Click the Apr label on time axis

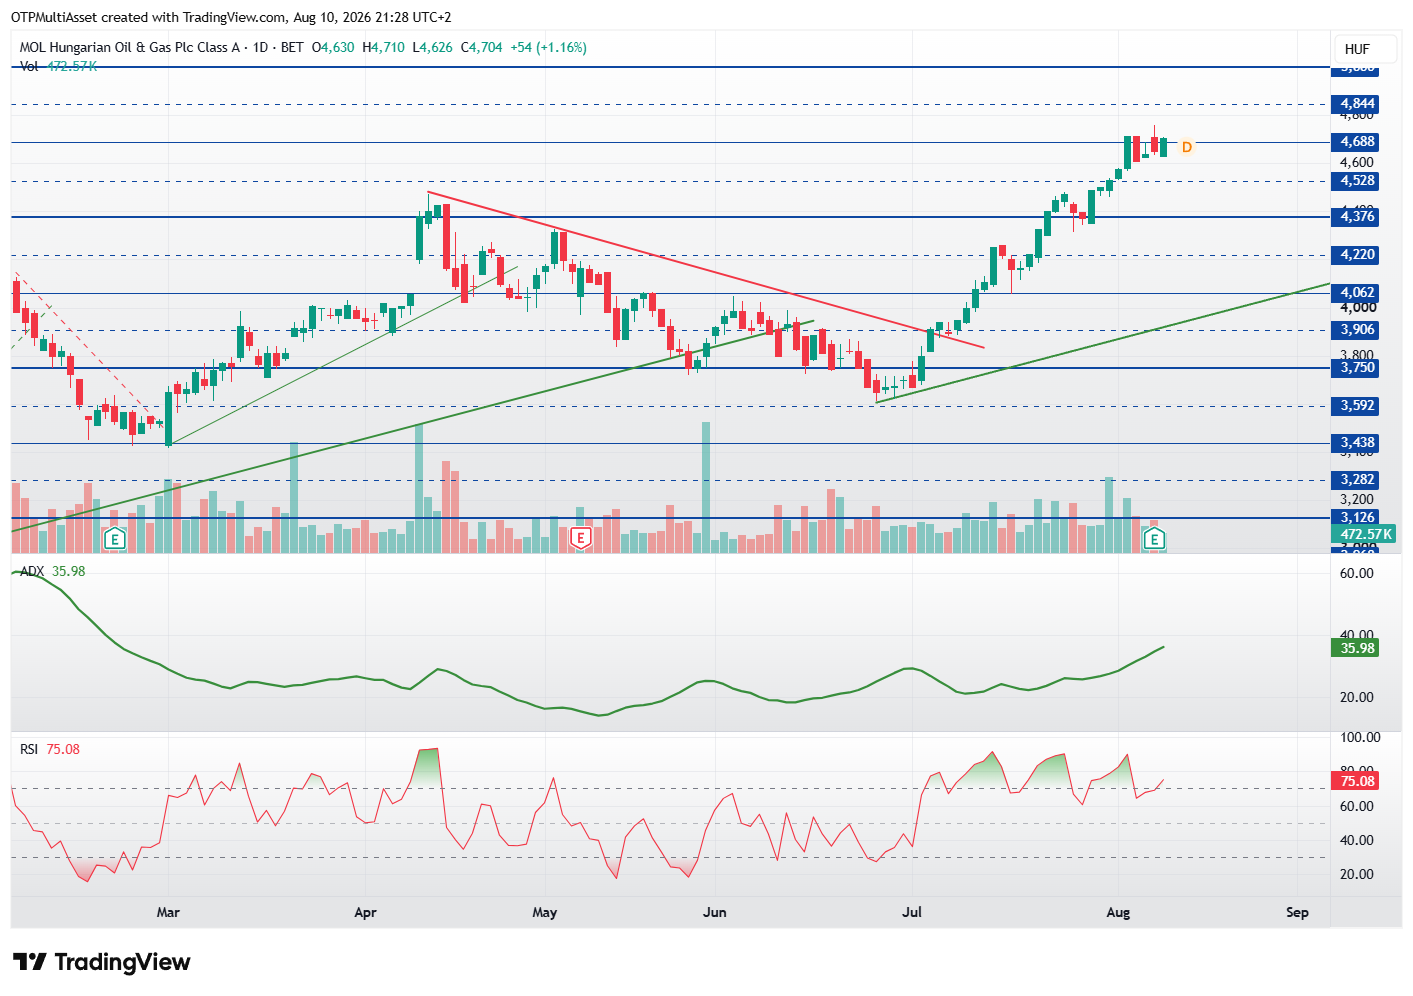pos(366,912)
